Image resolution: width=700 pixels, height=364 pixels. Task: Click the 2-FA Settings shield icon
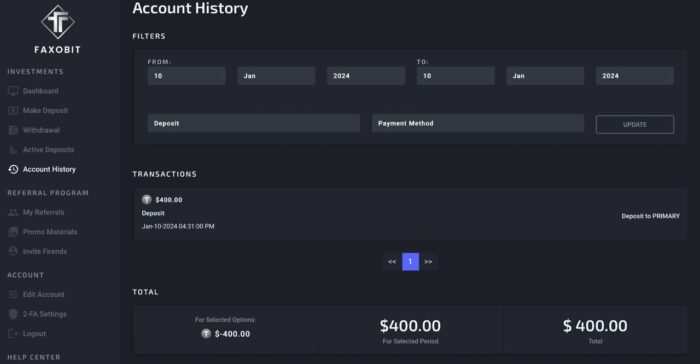click(13, 314)
